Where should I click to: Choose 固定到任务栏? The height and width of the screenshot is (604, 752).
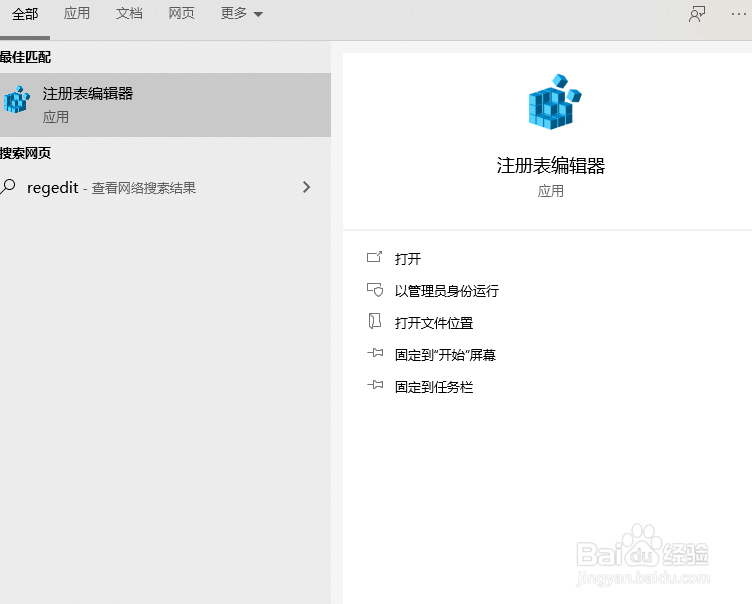click(x=434, y=387)
